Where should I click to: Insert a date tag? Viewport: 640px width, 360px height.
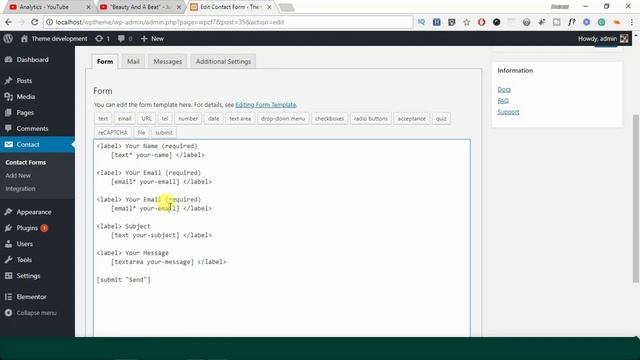coord(213,119)
